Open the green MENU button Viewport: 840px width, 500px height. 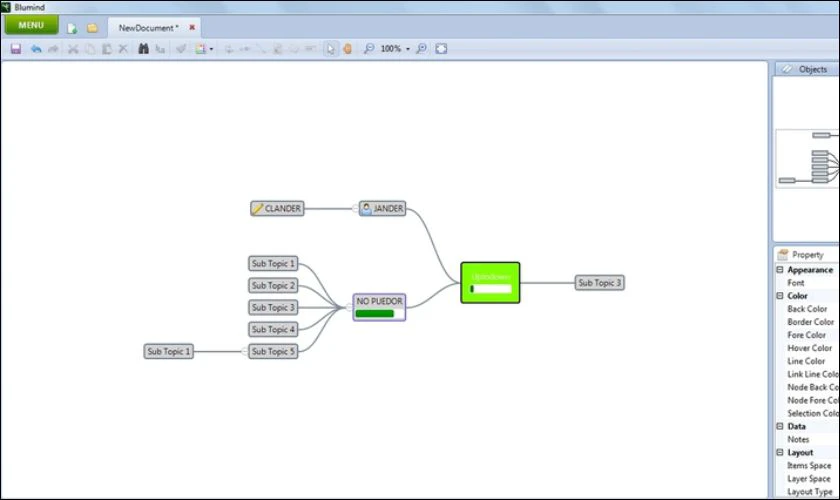(x=31, y=25)
